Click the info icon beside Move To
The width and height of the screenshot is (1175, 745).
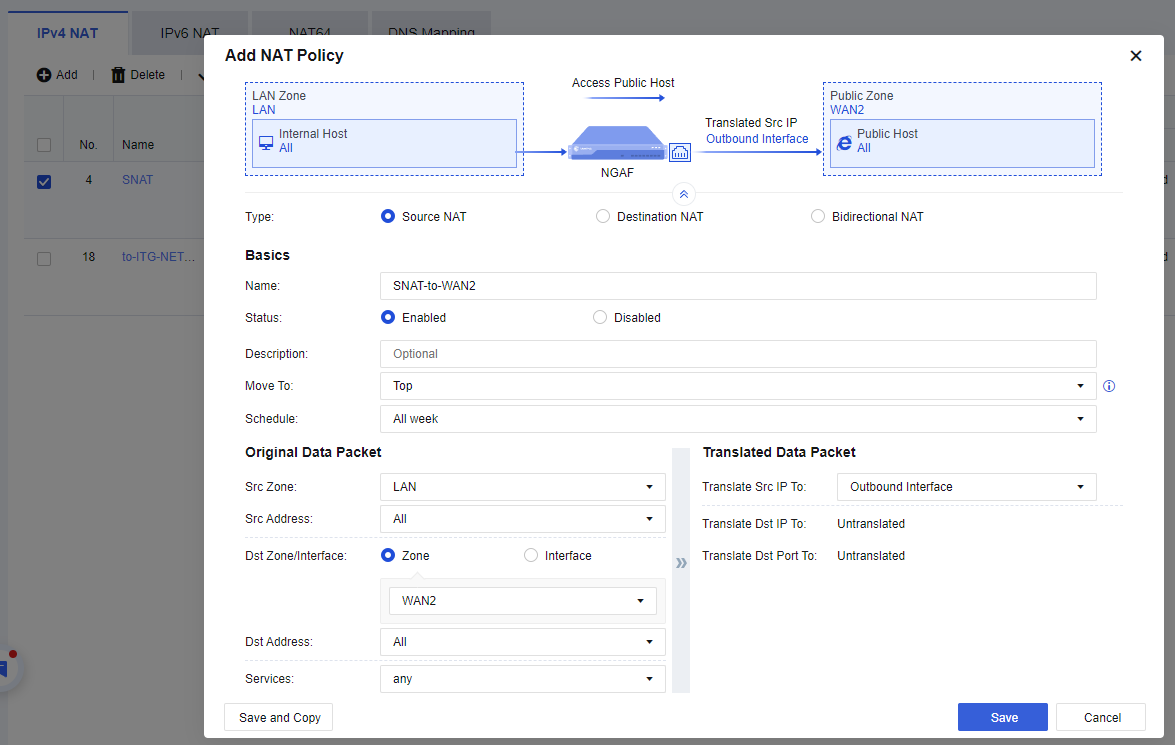[1108, 386]
